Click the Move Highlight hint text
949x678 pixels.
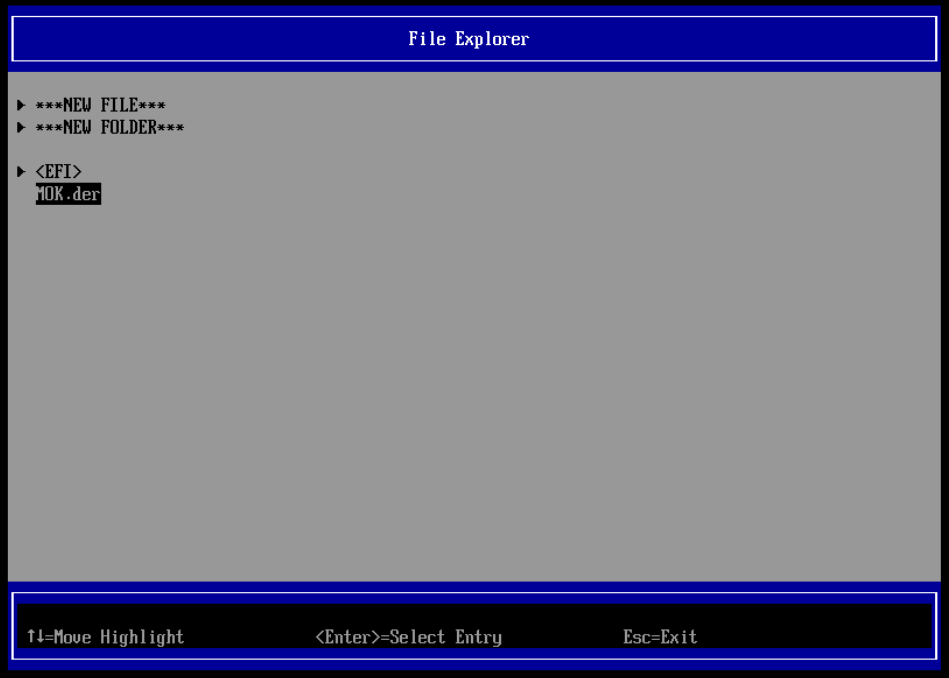119,637
